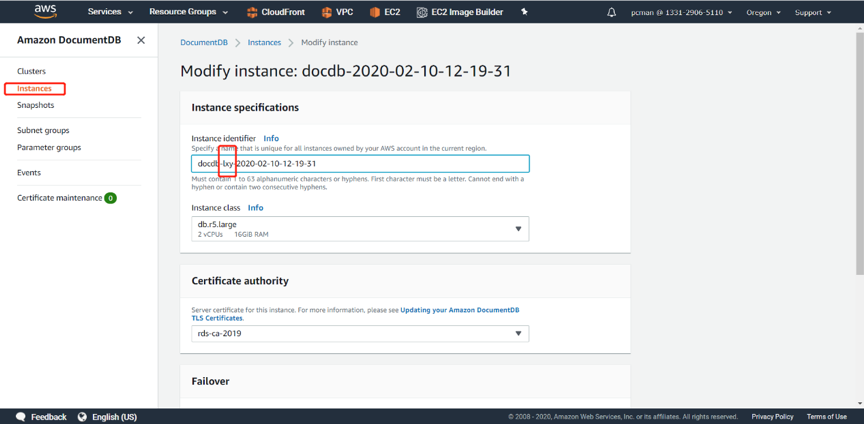The height and width of the screenshot is (424, 864).
Task: Click Info link beside Instance identifier
Action: pos(271,138)
